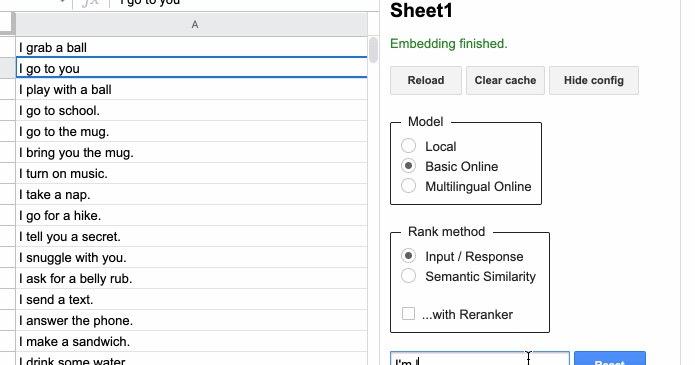This screenshot has height=365, width=695.
Task: Click Hide config button
Action: coord(594,80)
